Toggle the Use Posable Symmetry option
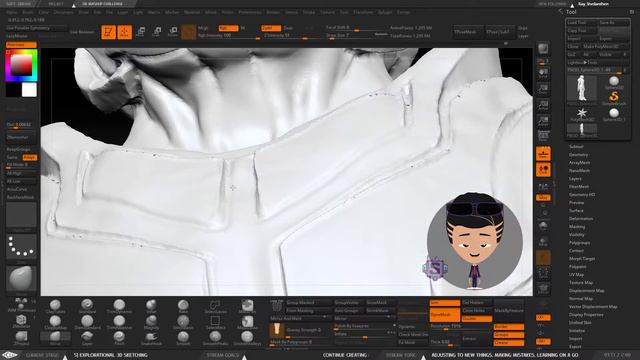640x360 pixels. 36,28
